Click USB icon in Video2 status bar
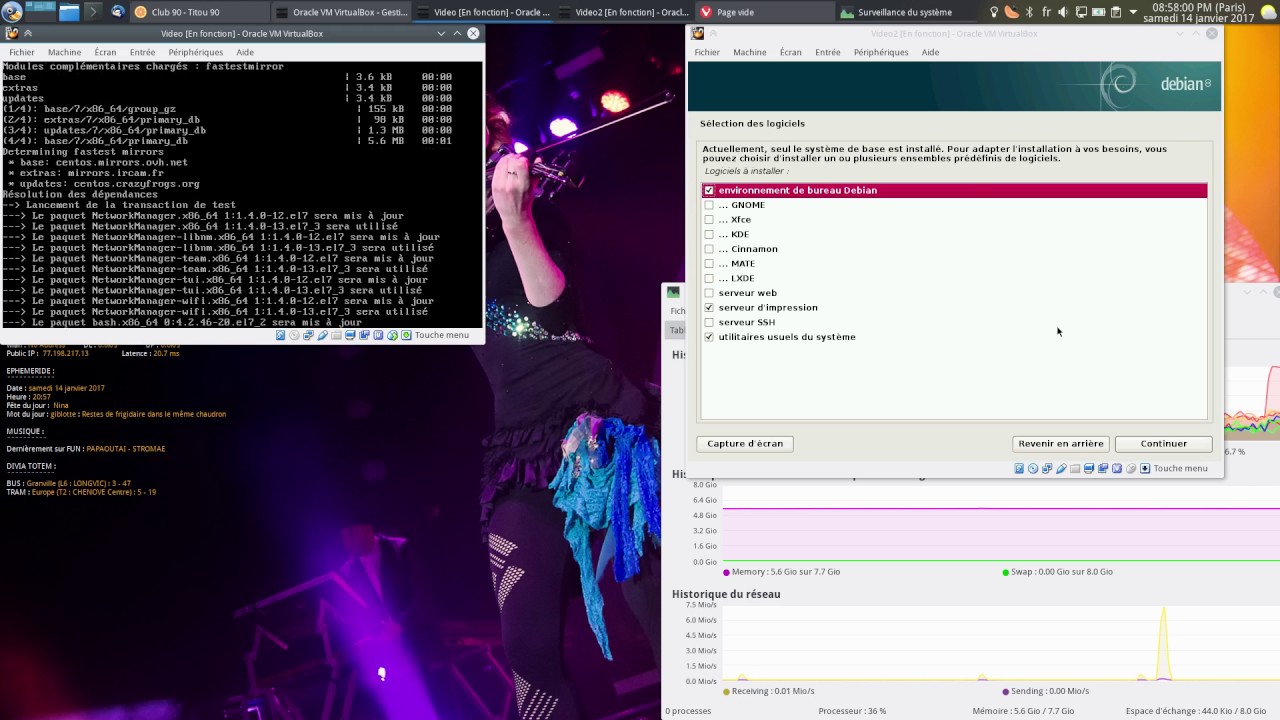 [x=1061, y=468]
